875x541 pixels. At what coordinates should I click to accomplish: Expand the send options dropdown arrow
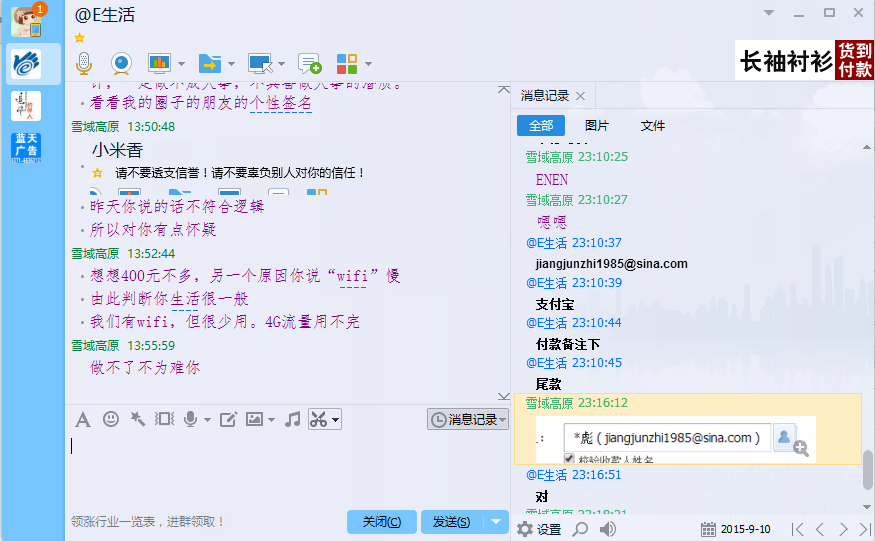(496, 522)
